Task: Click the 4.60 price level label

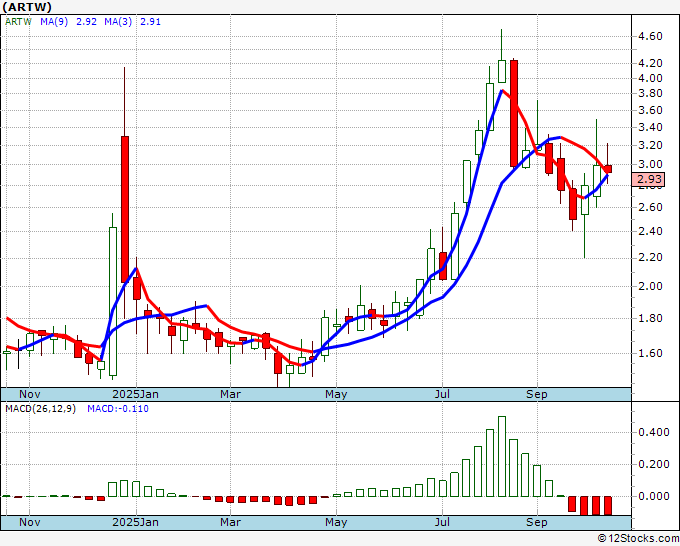Action: click(x=649, y=36)
